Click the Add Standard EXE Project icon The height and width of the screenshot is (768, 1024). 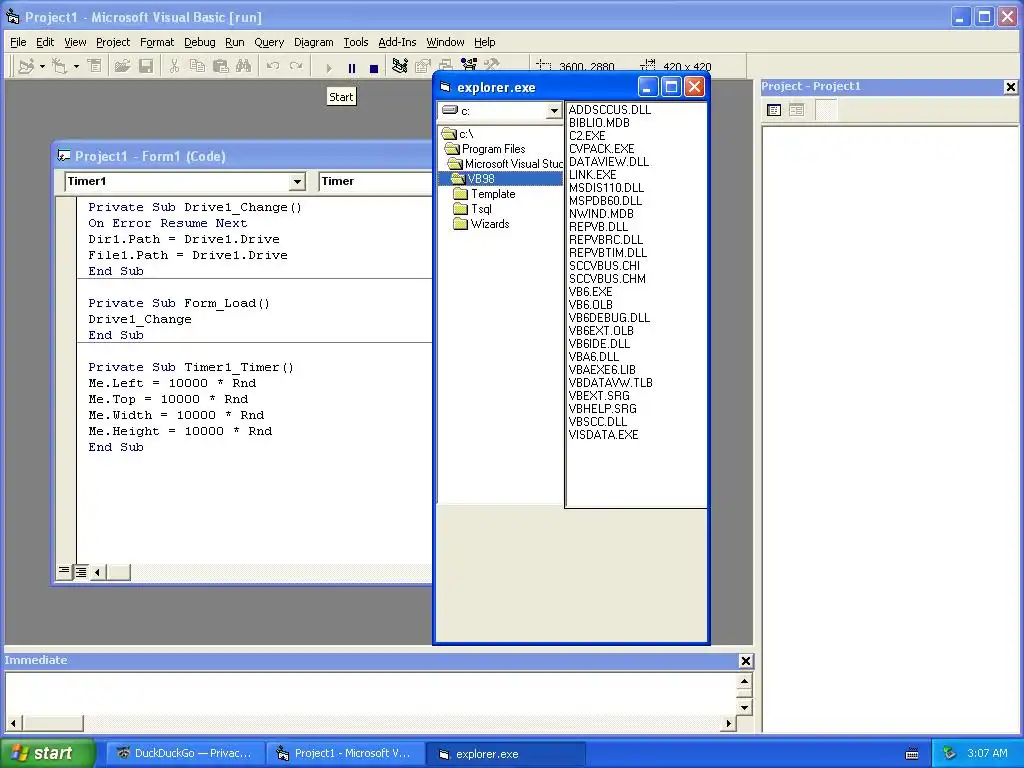pyautogui.click(x=26, y=66)
